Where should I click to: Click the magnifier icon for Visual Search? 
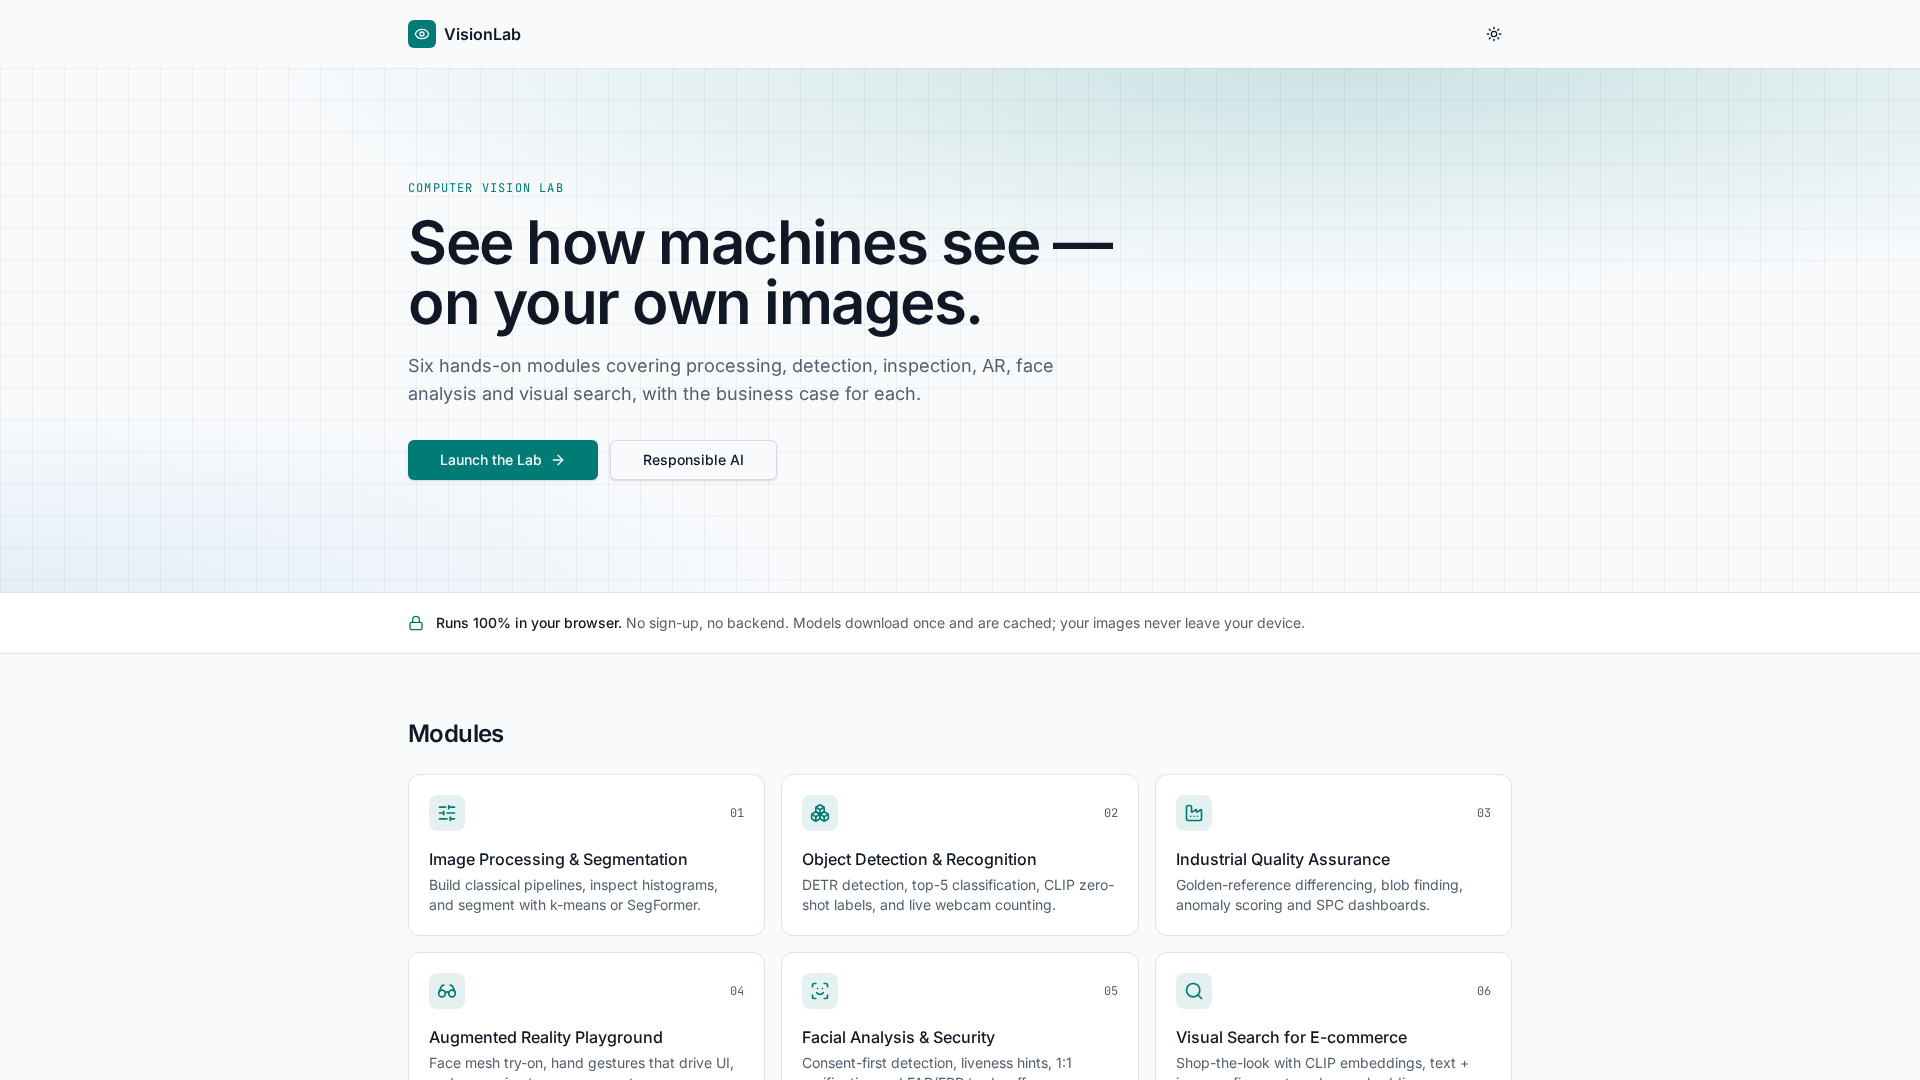point(1194,991)
